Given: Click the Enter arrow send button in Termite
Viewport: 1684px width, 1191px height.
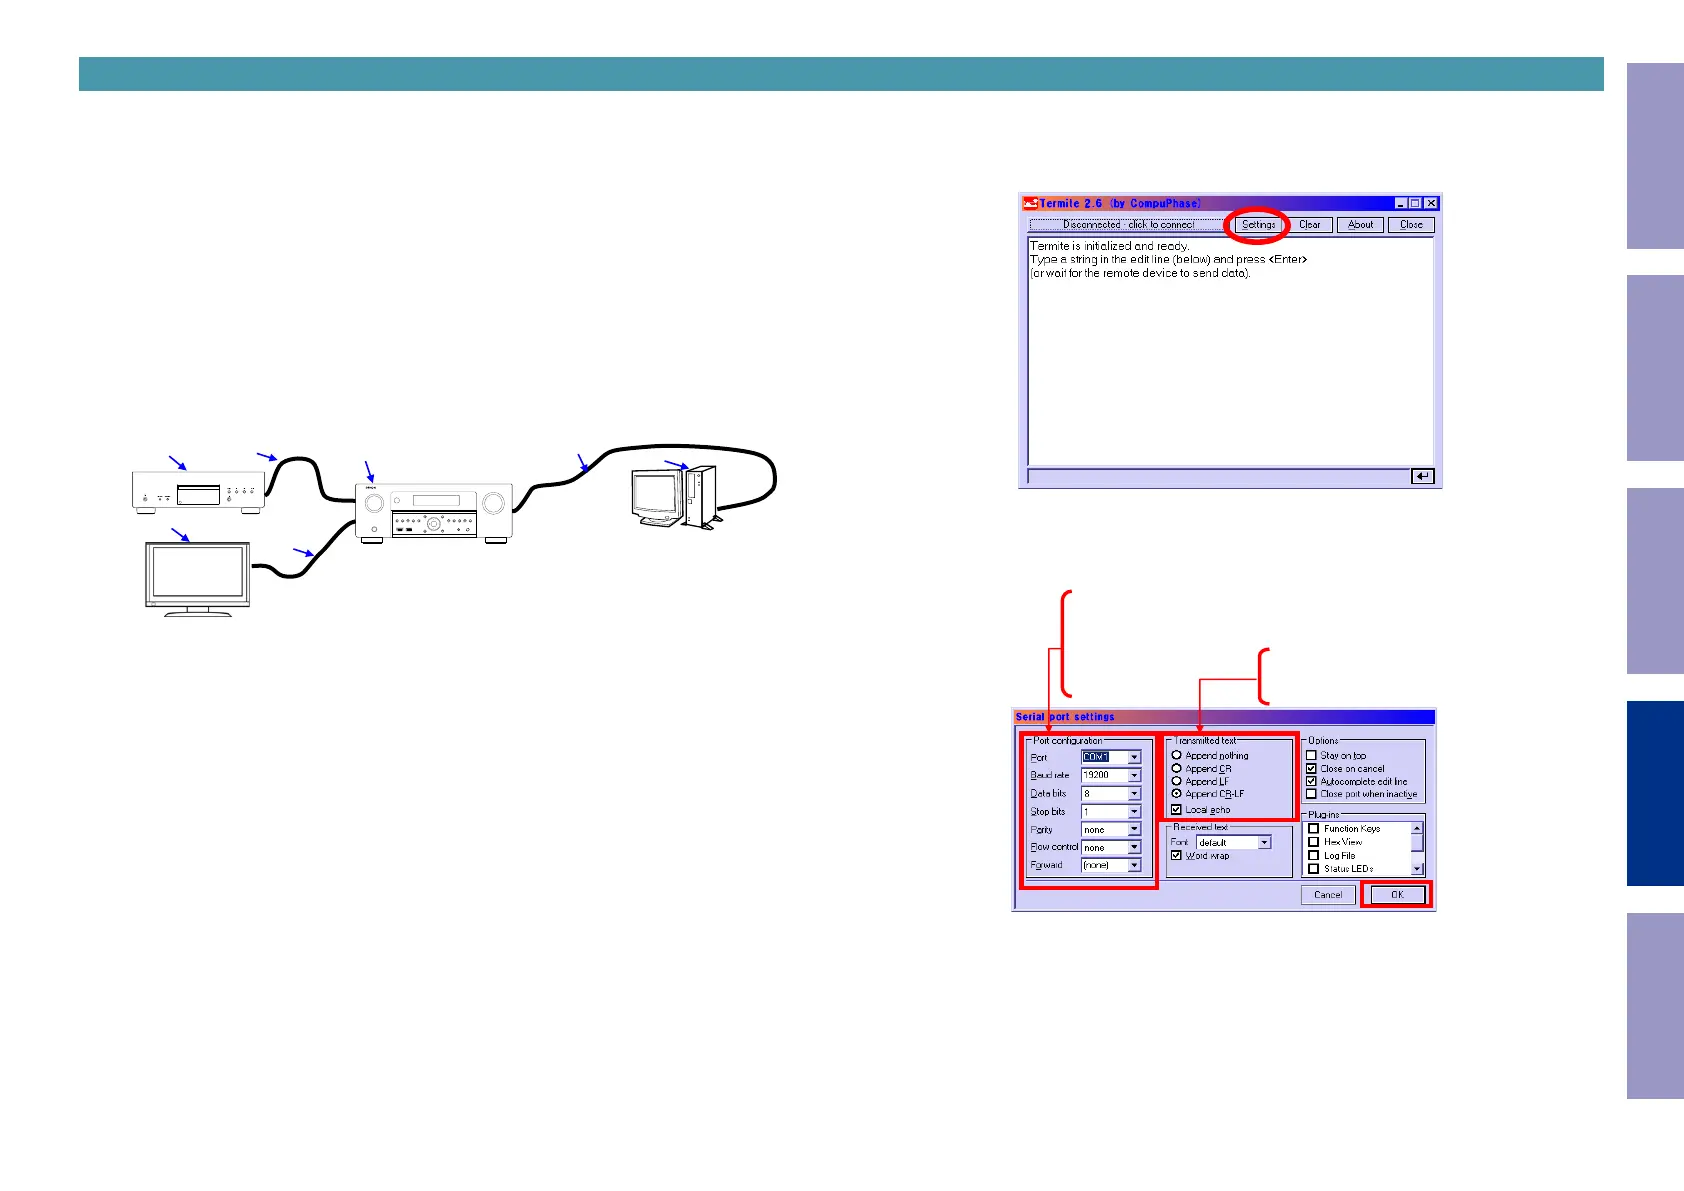Looking at the screenshot, I should pyautogui.click(x=1422, y=477).
